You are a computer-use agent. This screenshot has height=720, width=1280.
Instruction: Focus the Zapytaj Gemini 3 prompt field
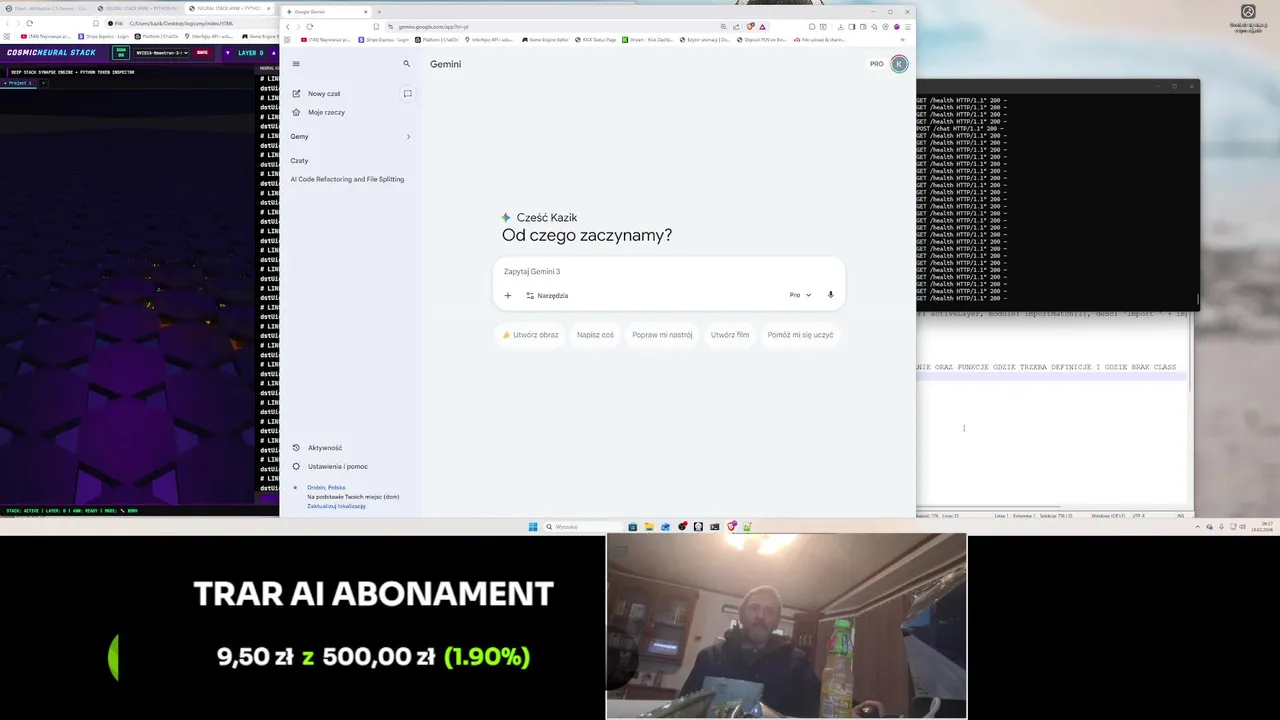click(x=669, y=272)
